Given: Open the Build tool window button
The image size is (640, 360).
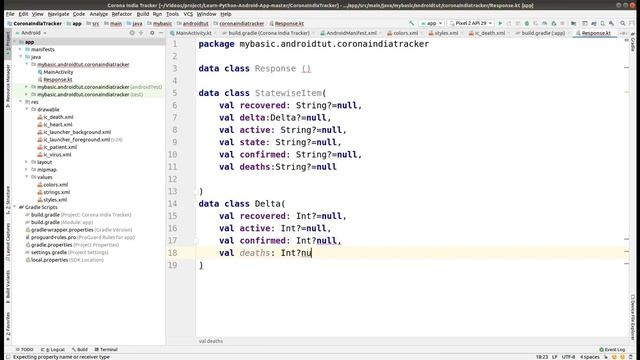Looking at the screenshot, I should click(80, 349).
